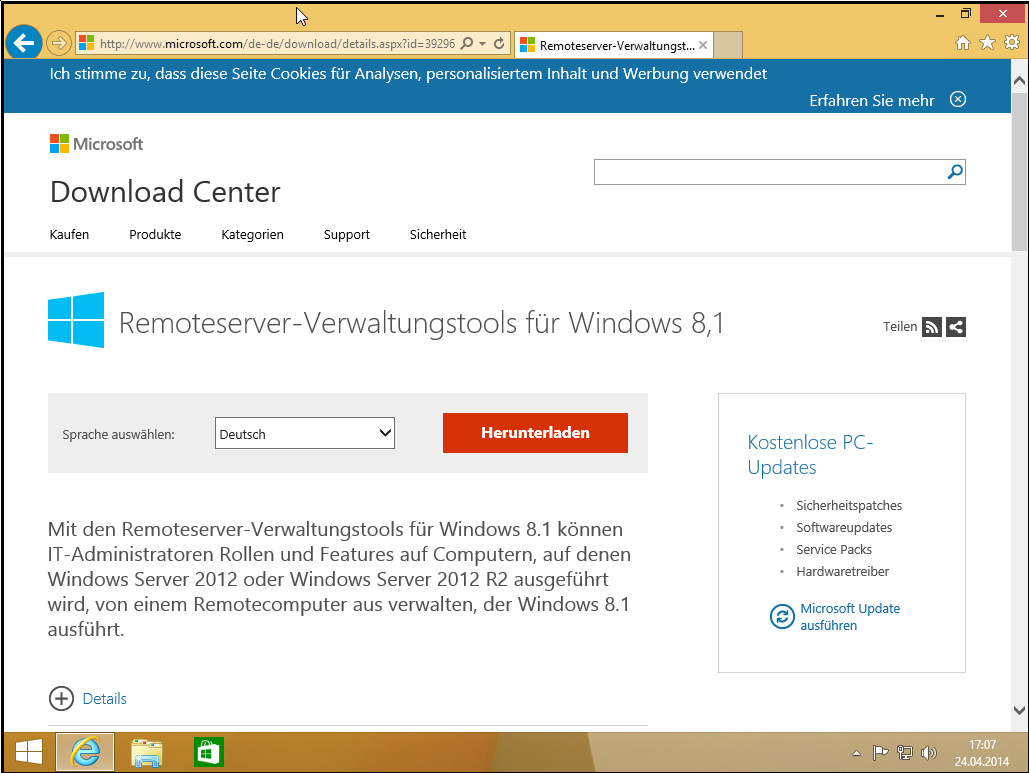The image size is (1029, 773).
Task: Click the search magnifier in the Download Center search box
Action: tap(953, 171)
